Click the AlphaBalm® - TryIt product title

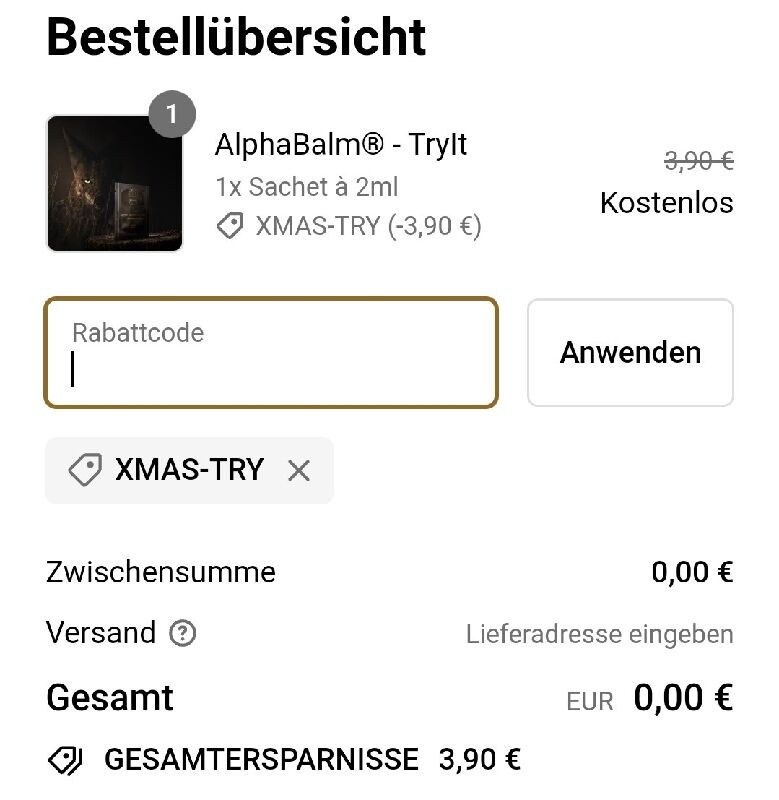(x=341, y=145)
